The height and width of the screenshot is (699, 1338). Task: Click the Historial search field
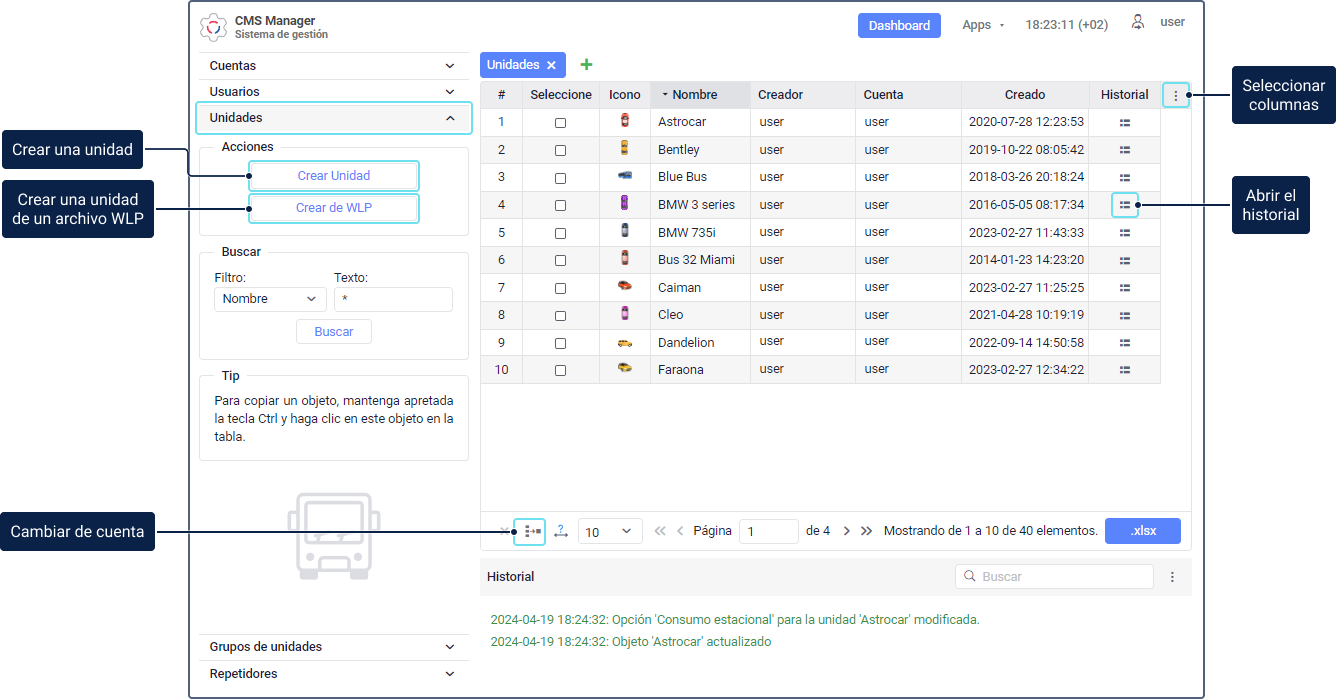(x=1060, y=577)
